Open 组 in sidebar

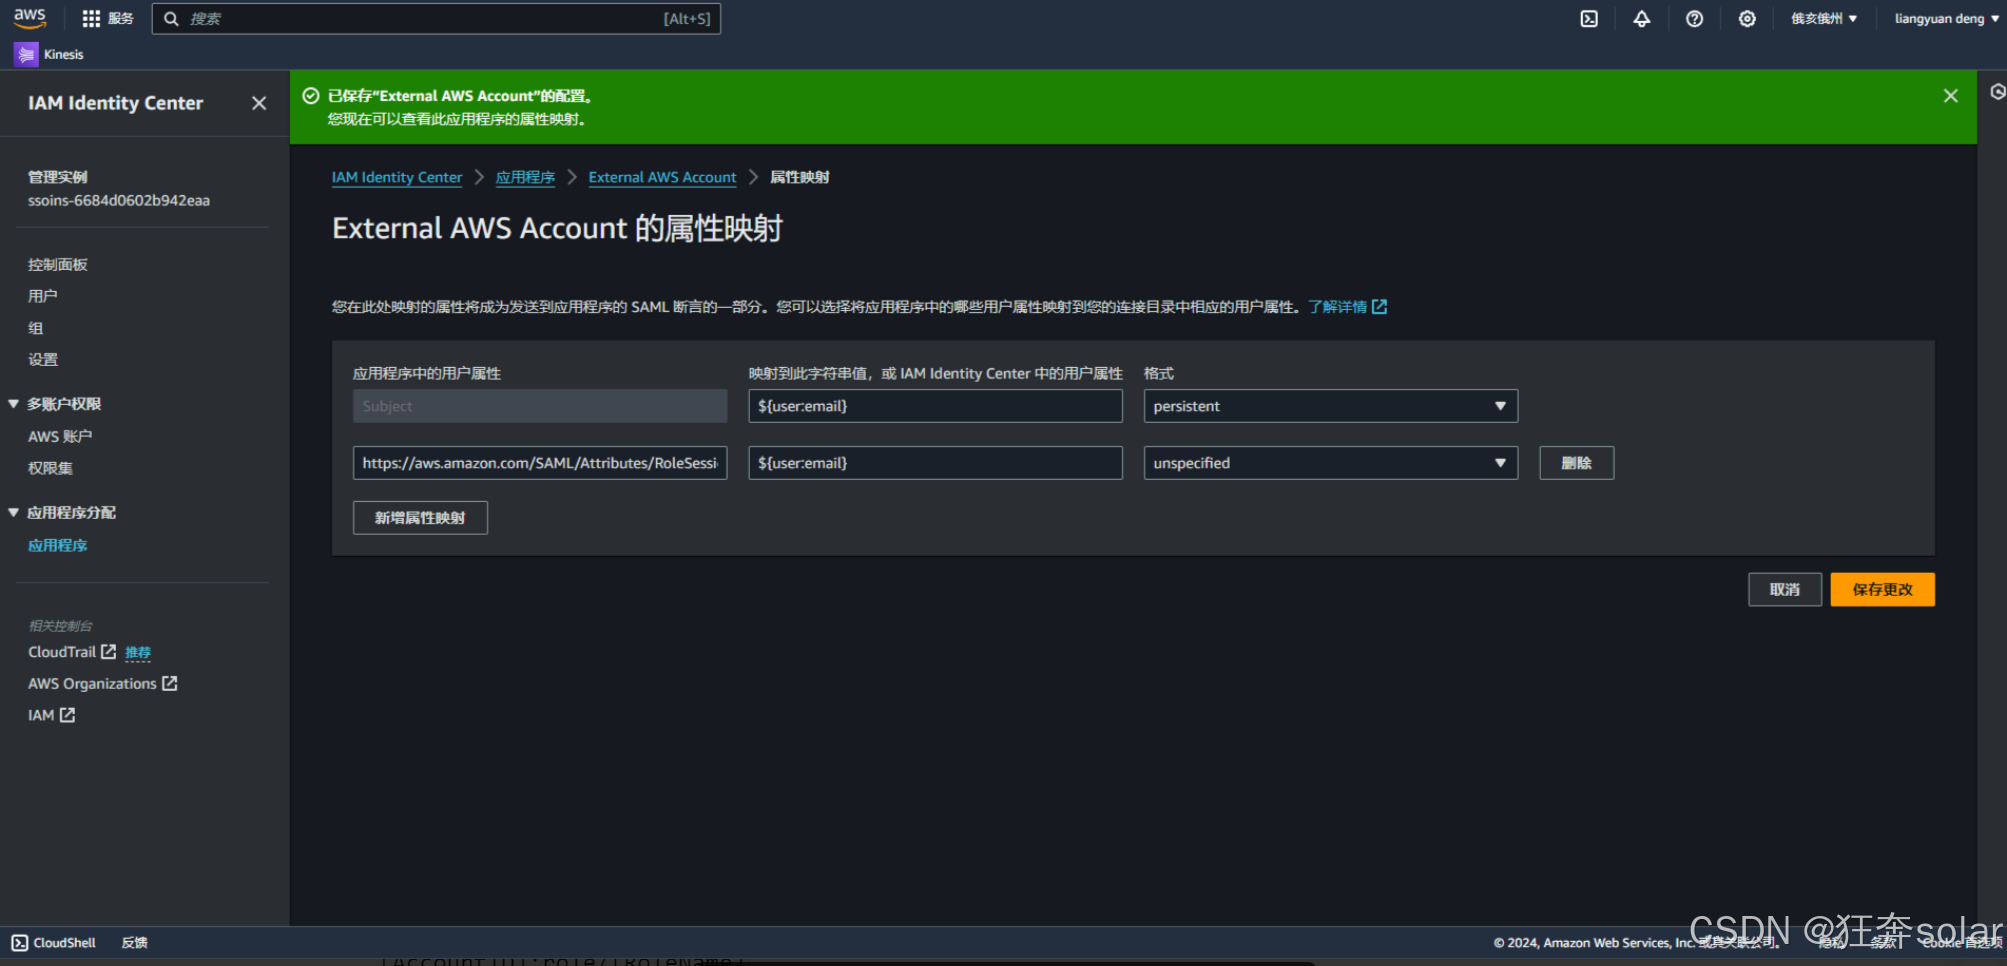coord(36,328)
